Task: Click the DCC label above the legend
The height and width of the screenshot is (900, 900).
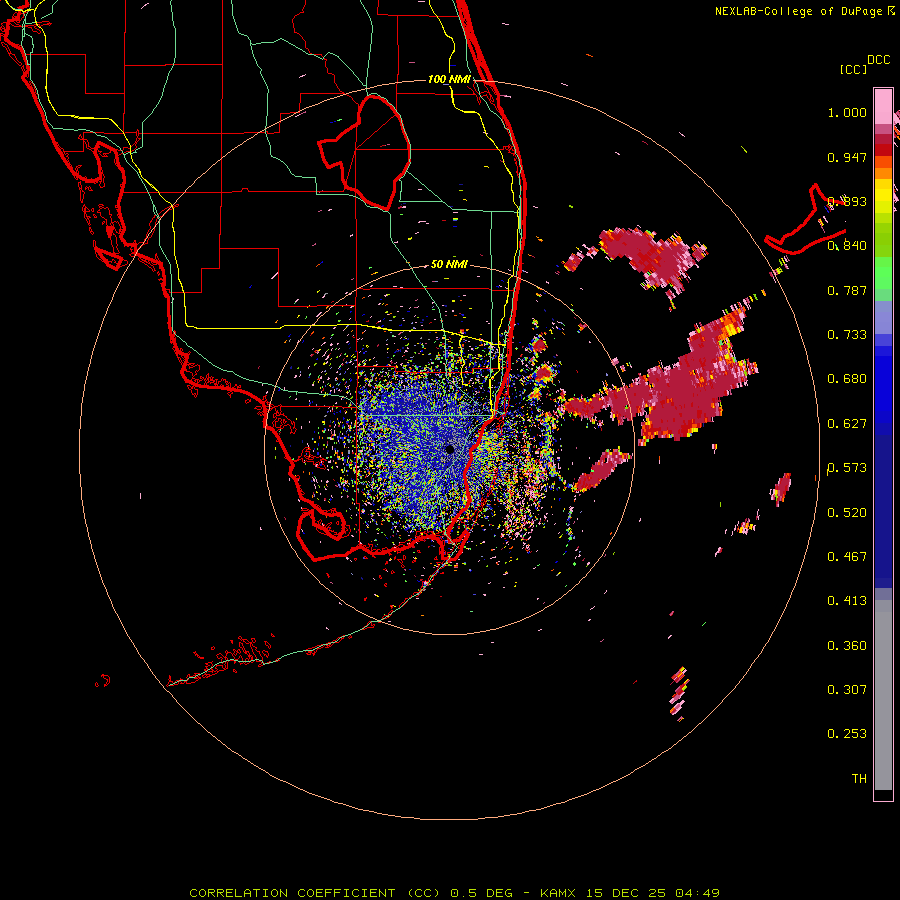Action: point(879,60)
